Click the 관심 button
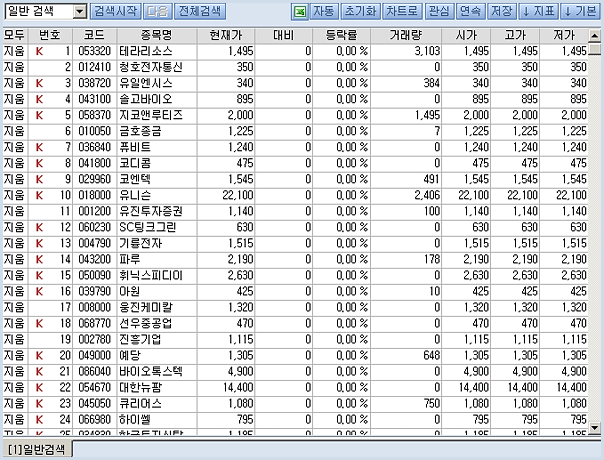This screenshot has width=604, height=460. pyautogui.click(x=439, y=12)
